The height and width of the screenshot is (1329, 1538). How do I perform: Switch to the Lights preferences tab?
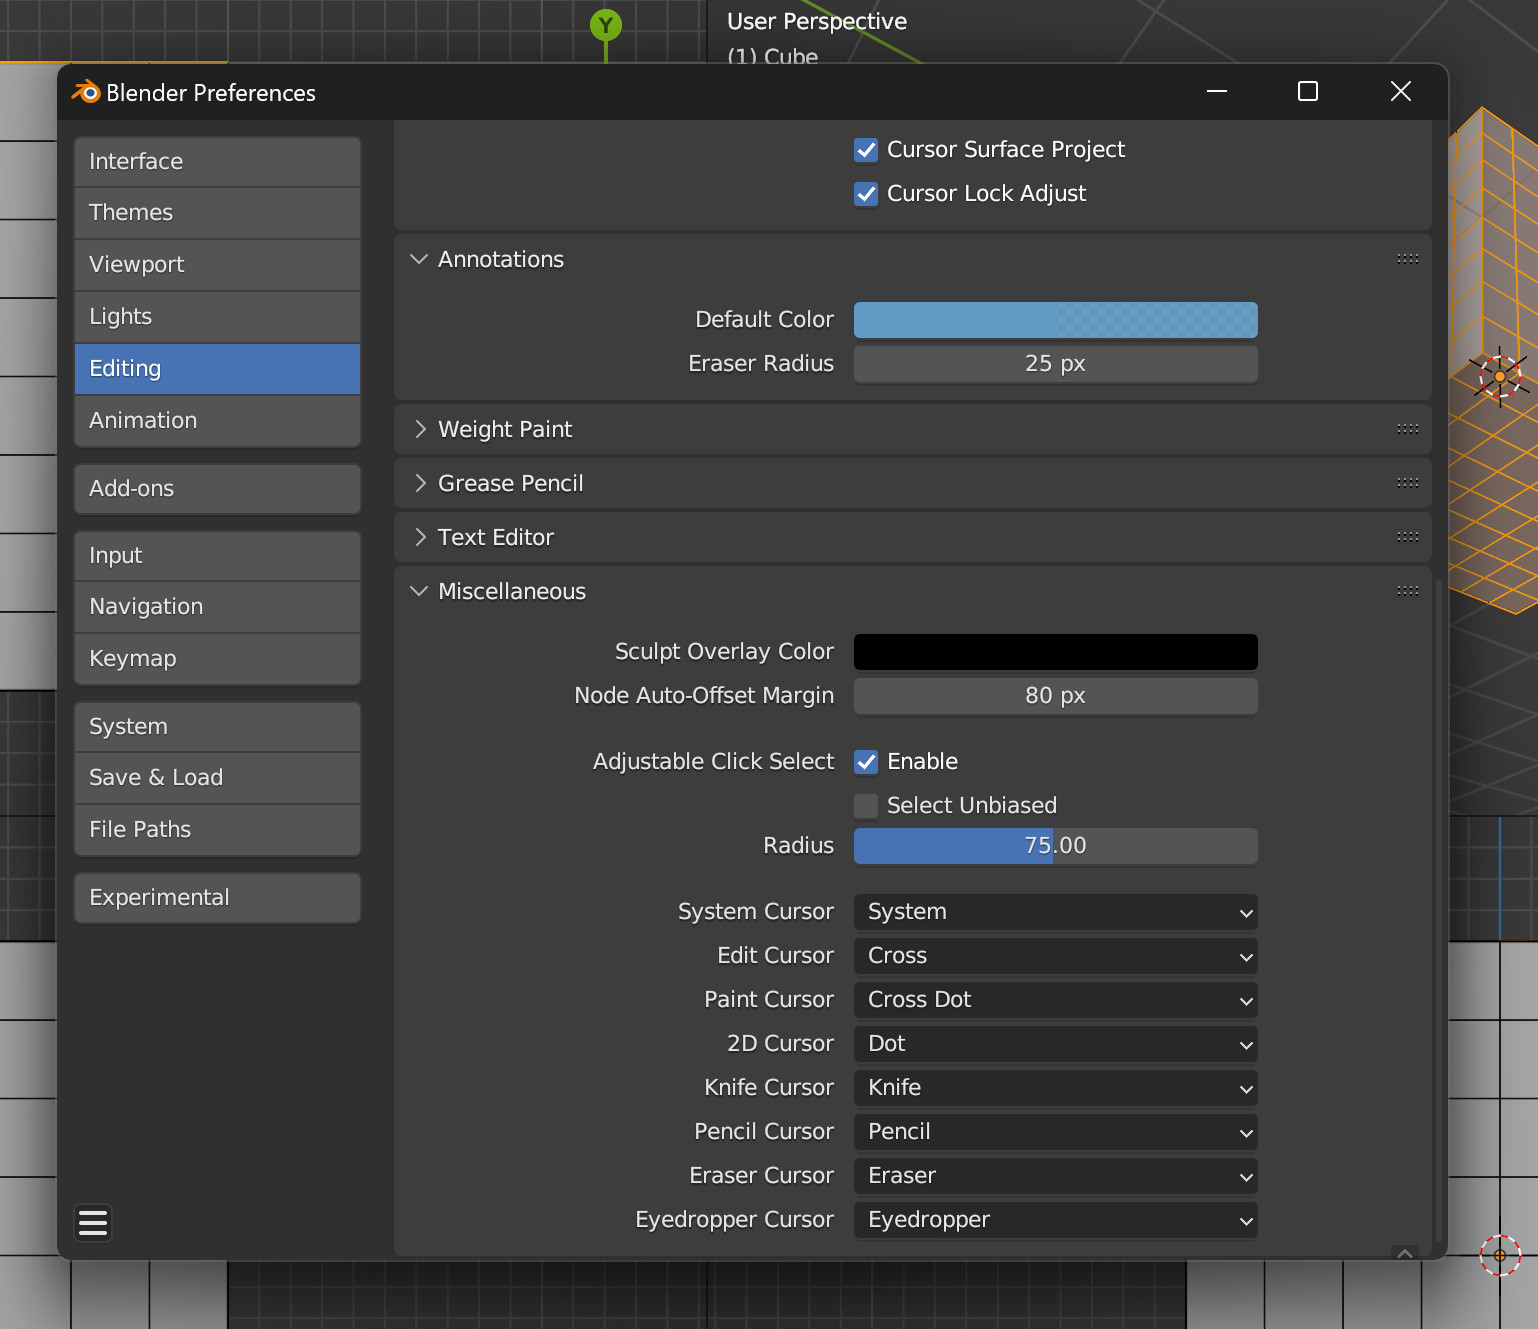coord(217,317)
